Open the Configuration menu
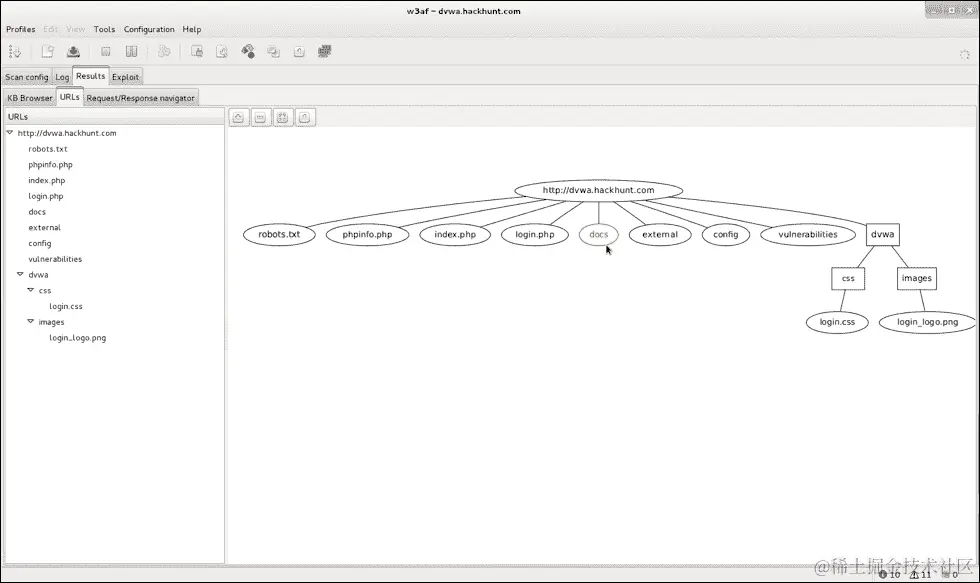Viewport: 980px width, 583px height. [149, 29]
